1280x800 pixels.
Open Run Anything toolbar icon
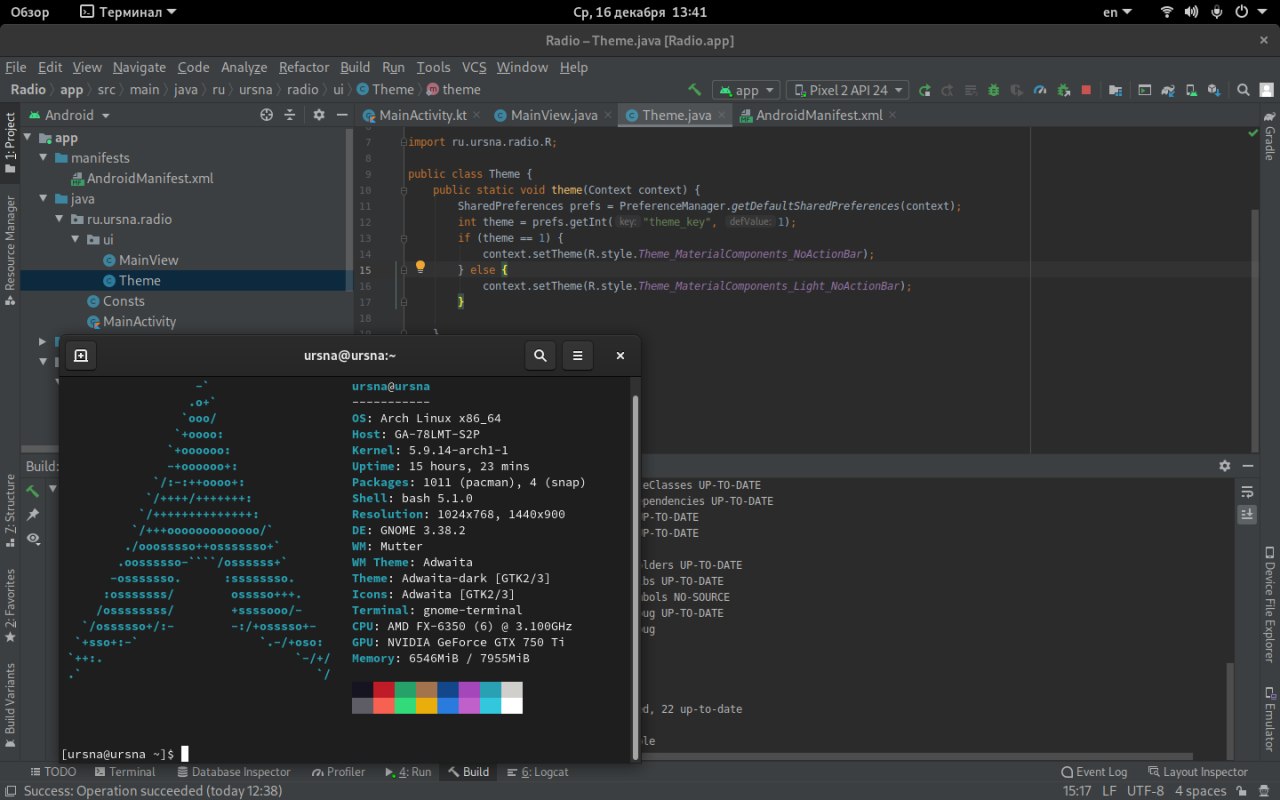pyautogui.click(x=1145, y=90)
